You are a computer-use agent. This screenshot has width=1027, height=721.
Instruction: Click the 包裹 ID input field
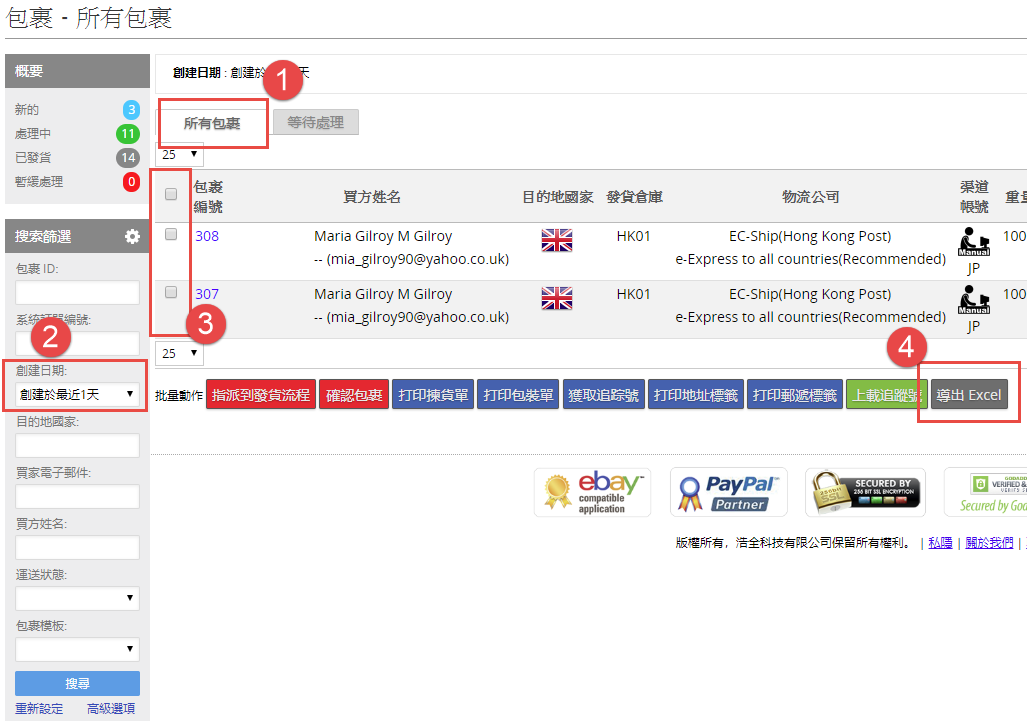(x=77, y=292)
